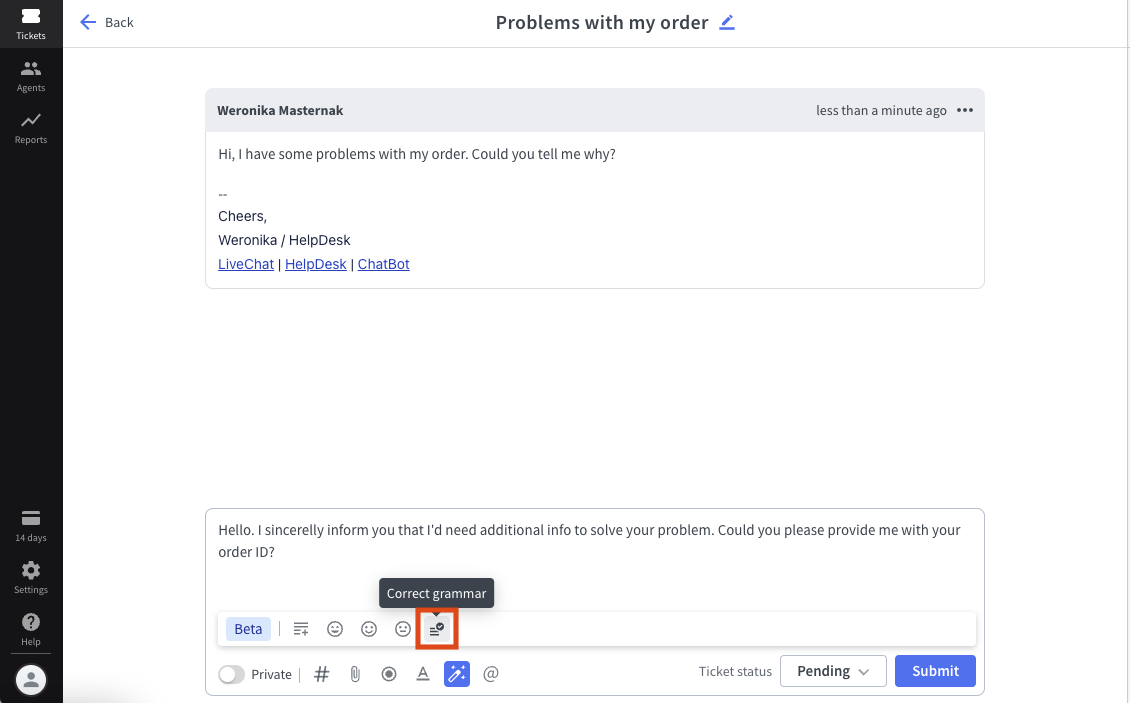Open message options three-dot menu

point(965,110)
